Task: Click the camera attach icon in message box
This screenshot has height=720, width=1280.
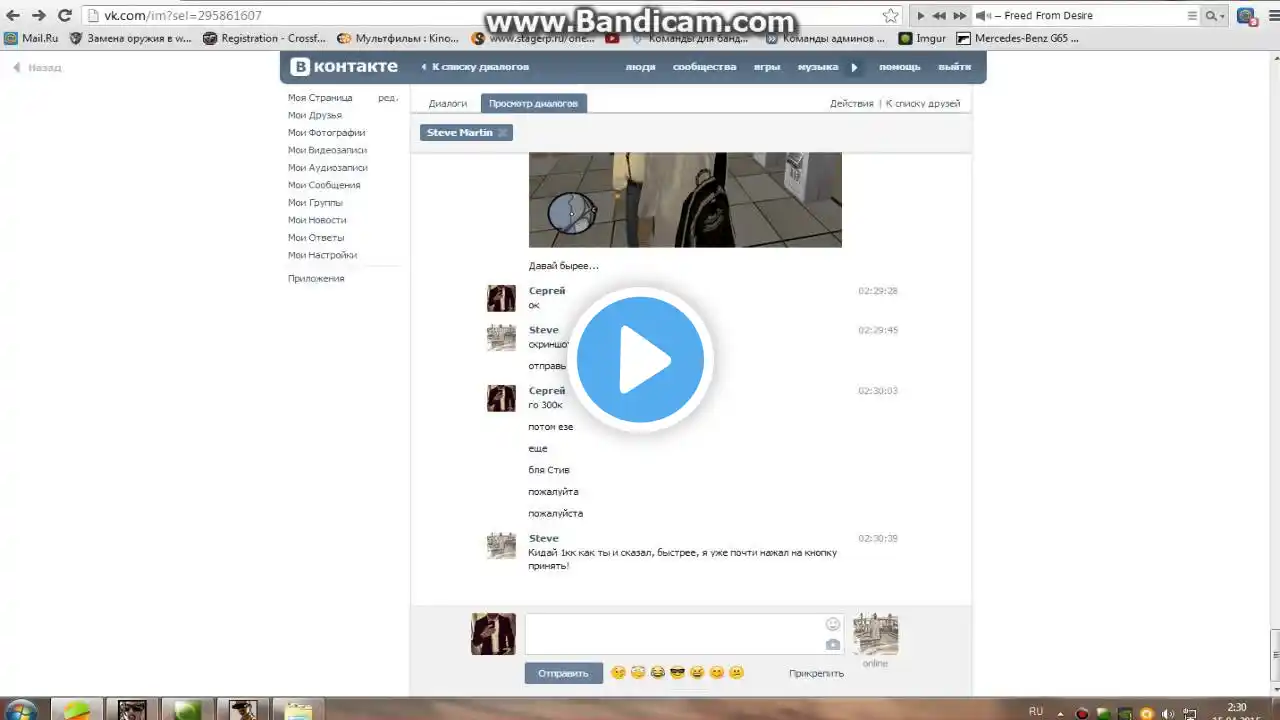Action: pyautogui.click(x=832, y=644)
